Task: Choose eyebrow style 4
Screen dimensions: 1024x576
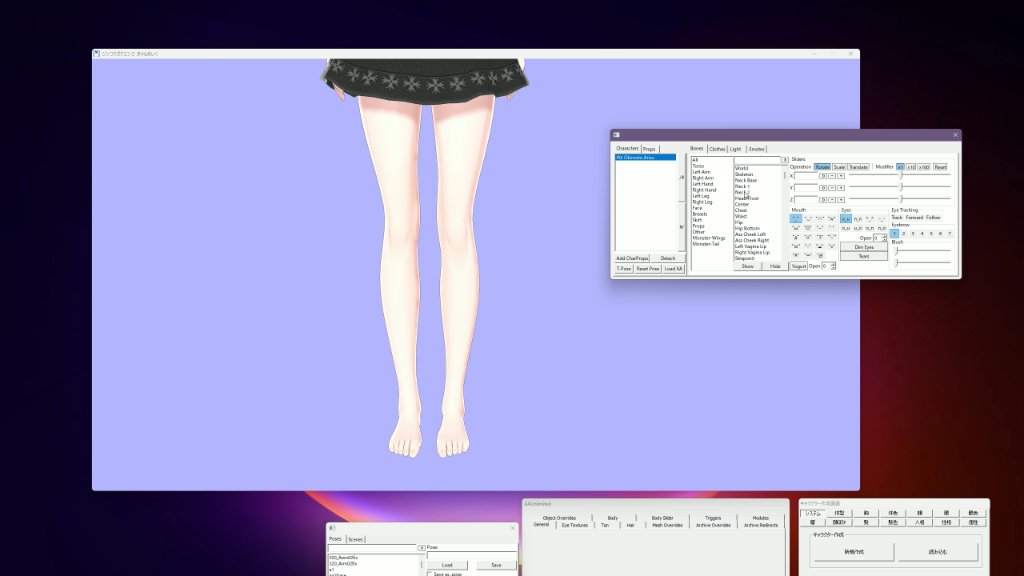Action: [922, 233]
